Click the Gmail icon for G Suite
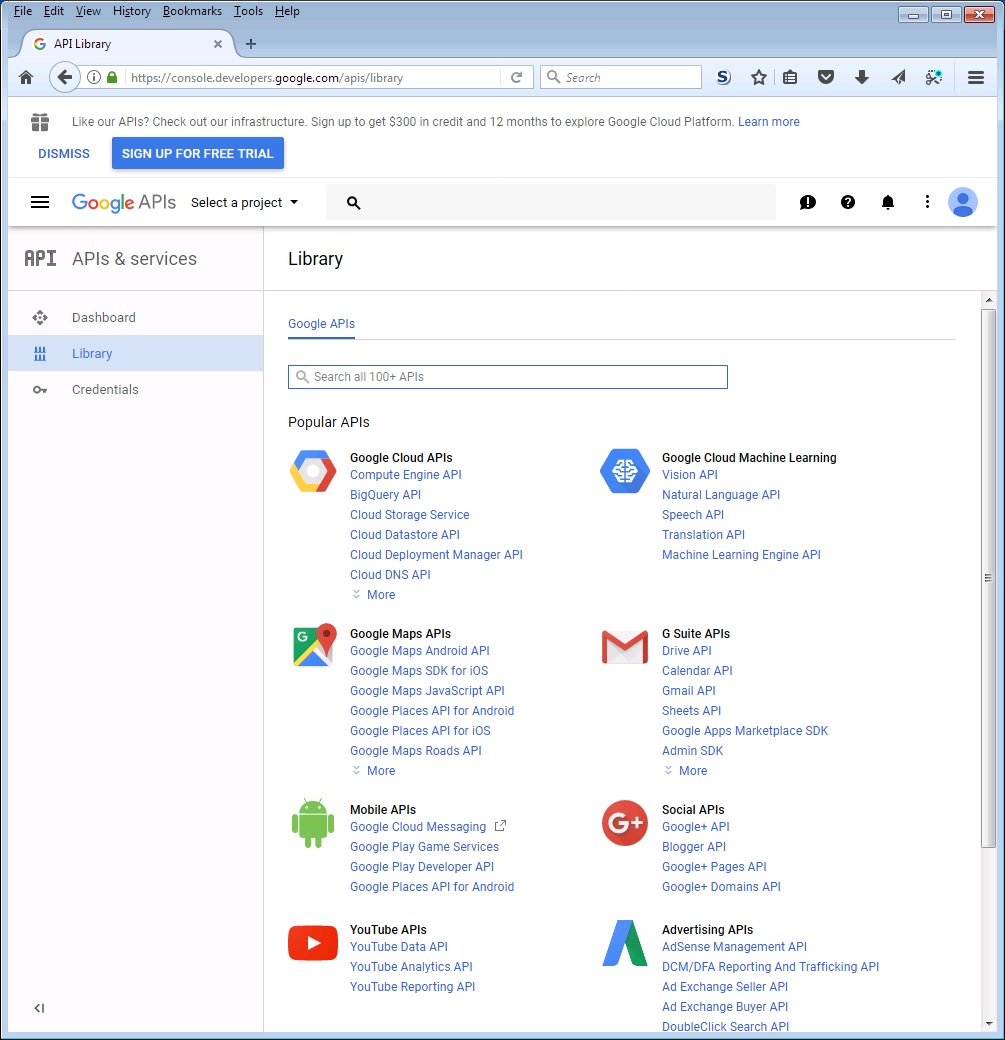This screenshot has height=1040, width=1005. click(x=625, y=647)
